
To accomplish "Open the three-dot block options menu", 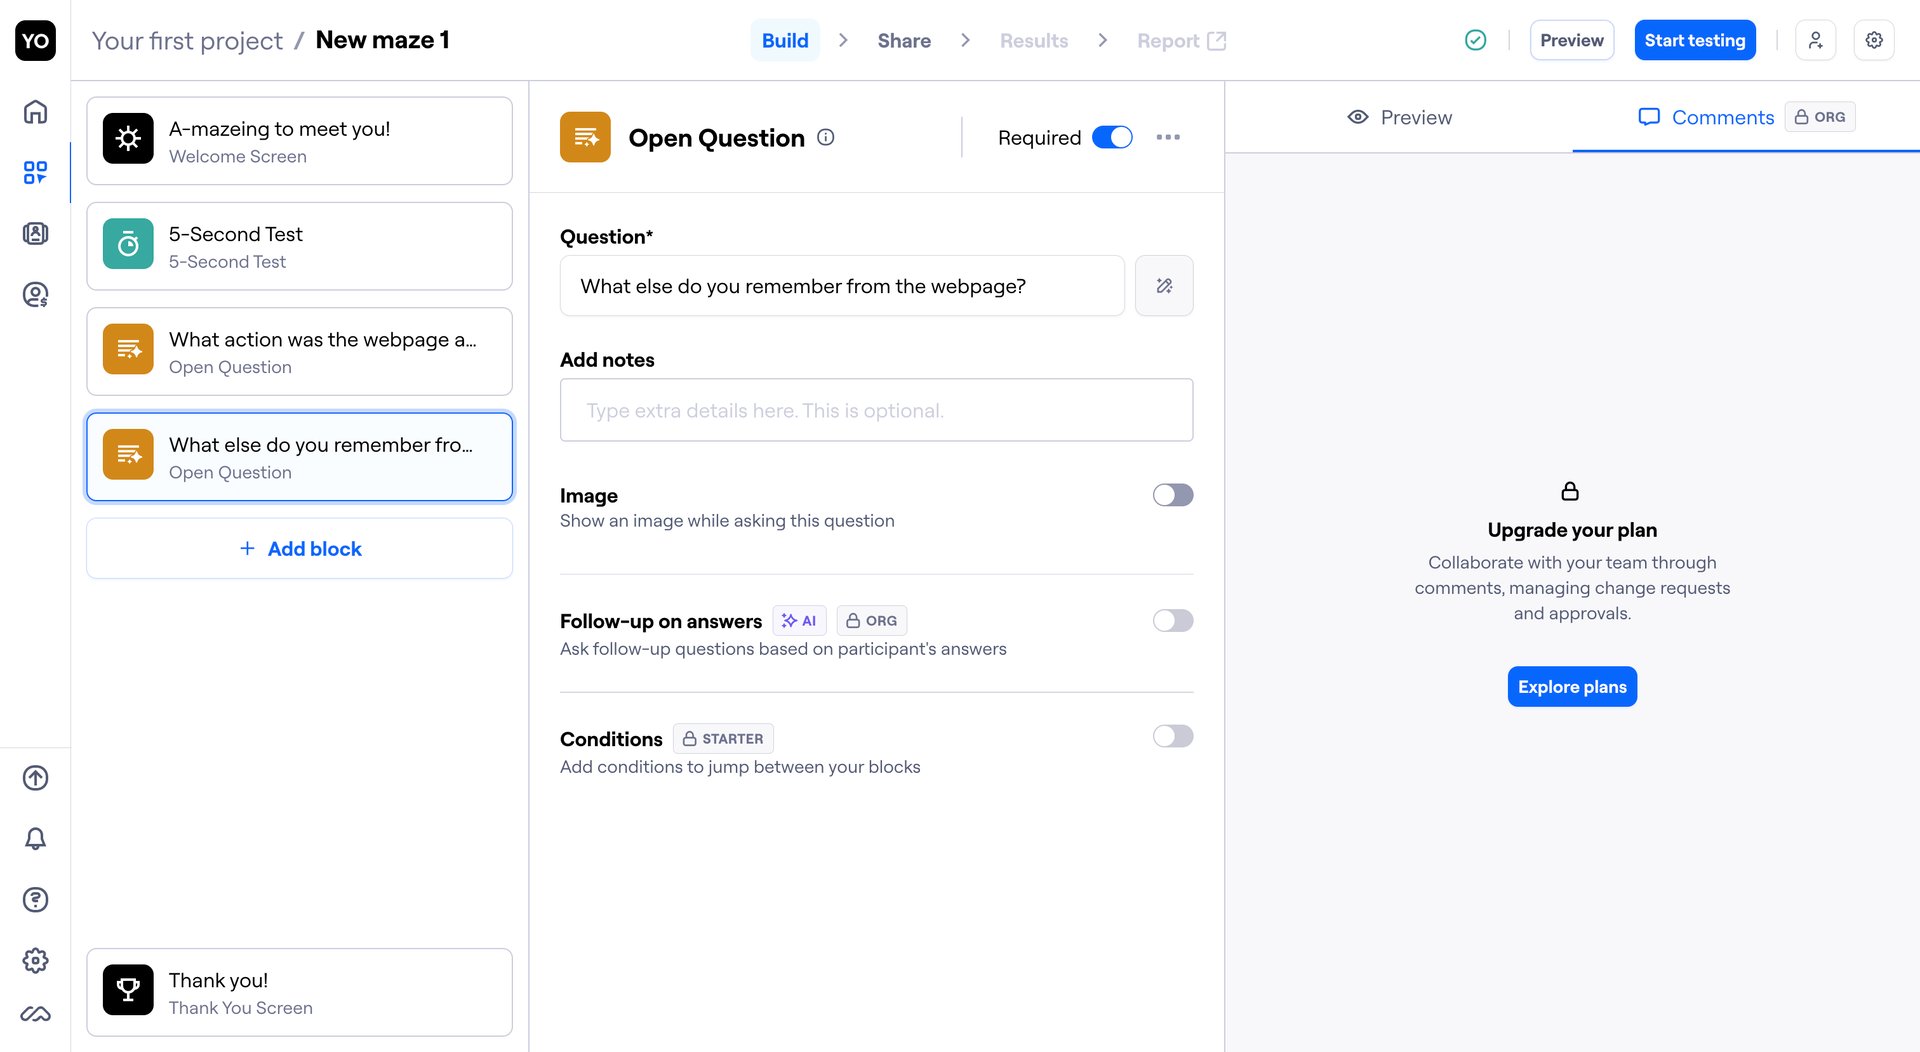I will pyautogui.click(x=1168, y=137).
